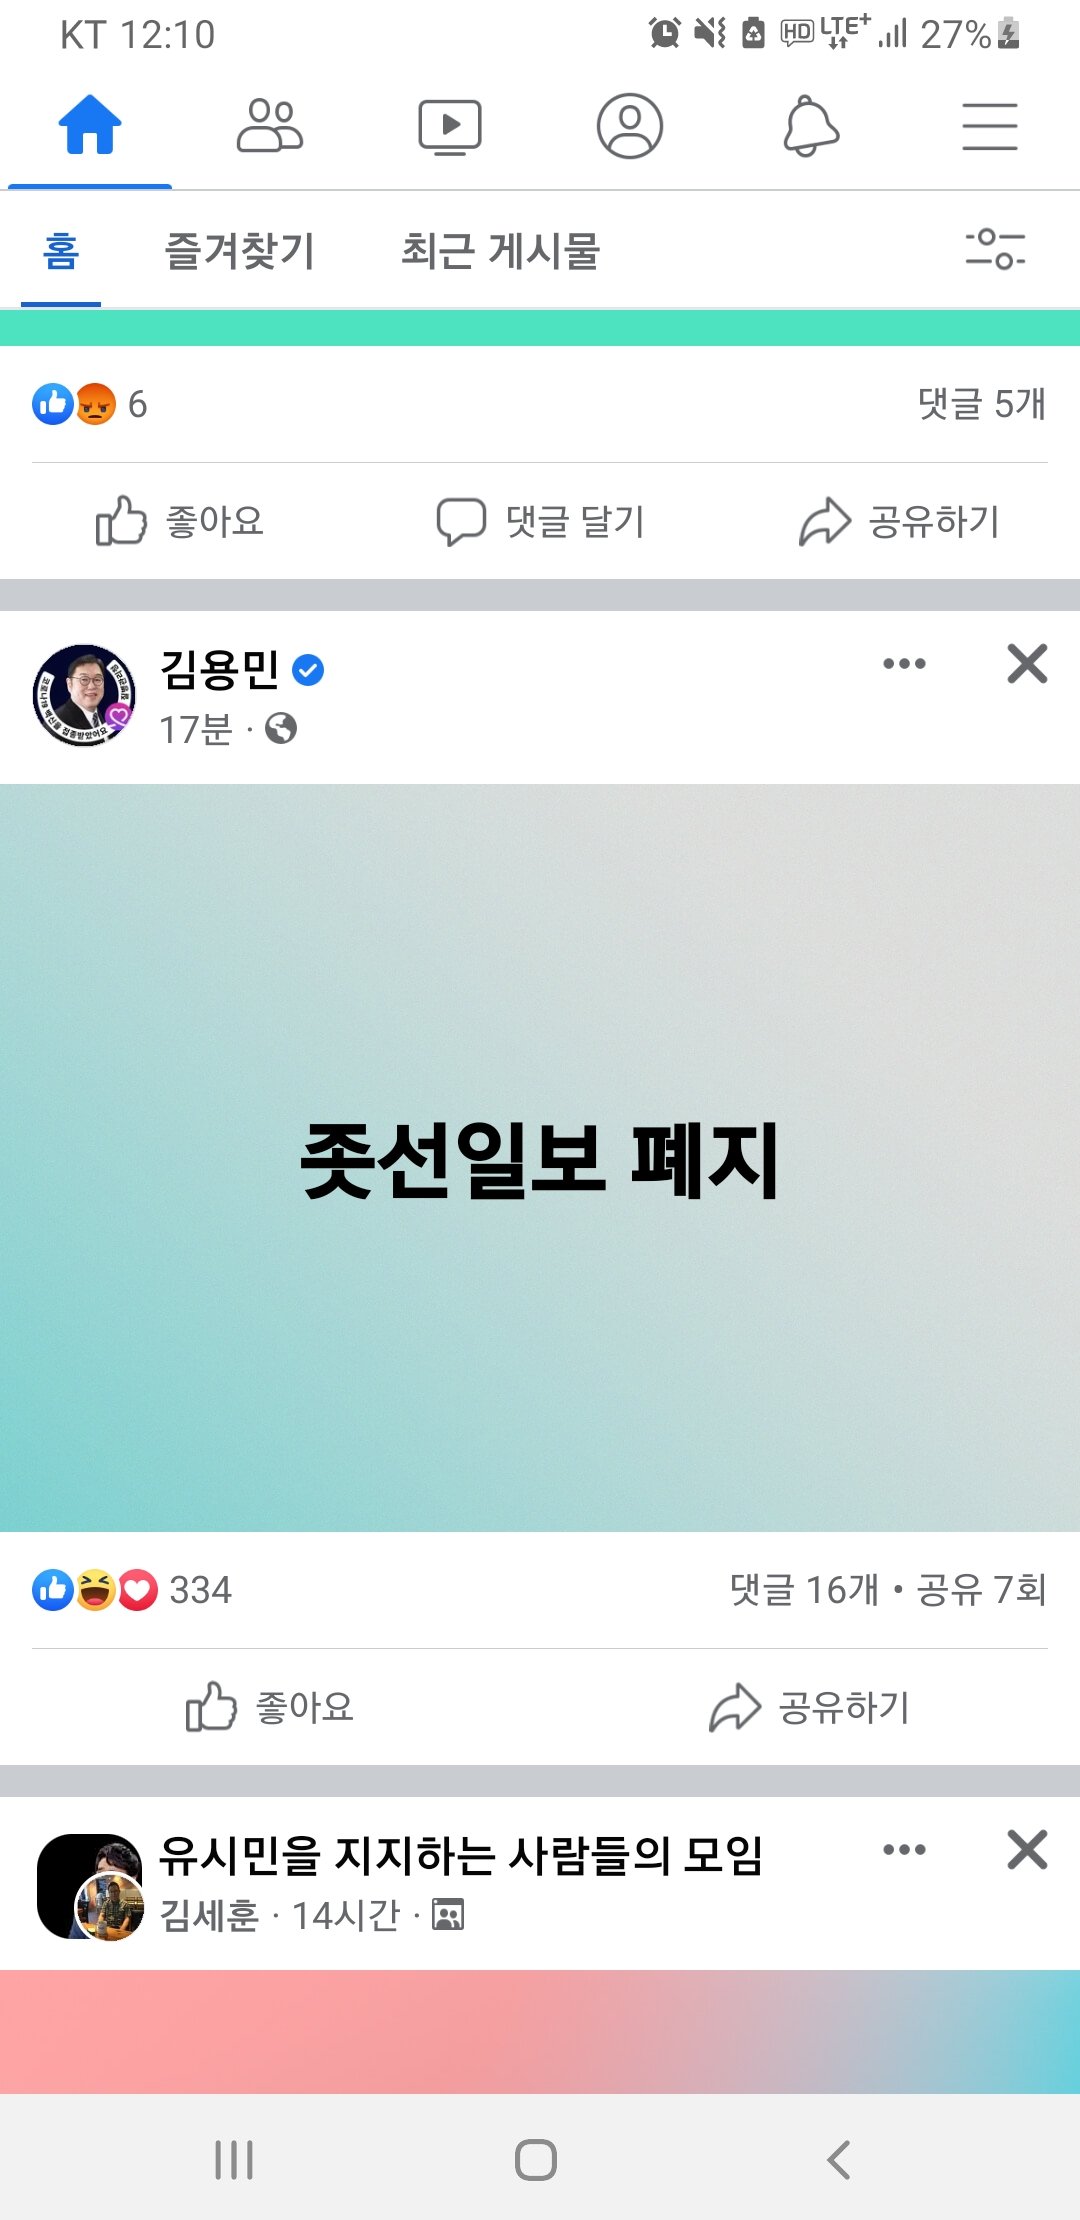Like the 김용민 post with 좋아요
The width and height of the screenshot is (1080, 2220).
[x=270, y=1707]
